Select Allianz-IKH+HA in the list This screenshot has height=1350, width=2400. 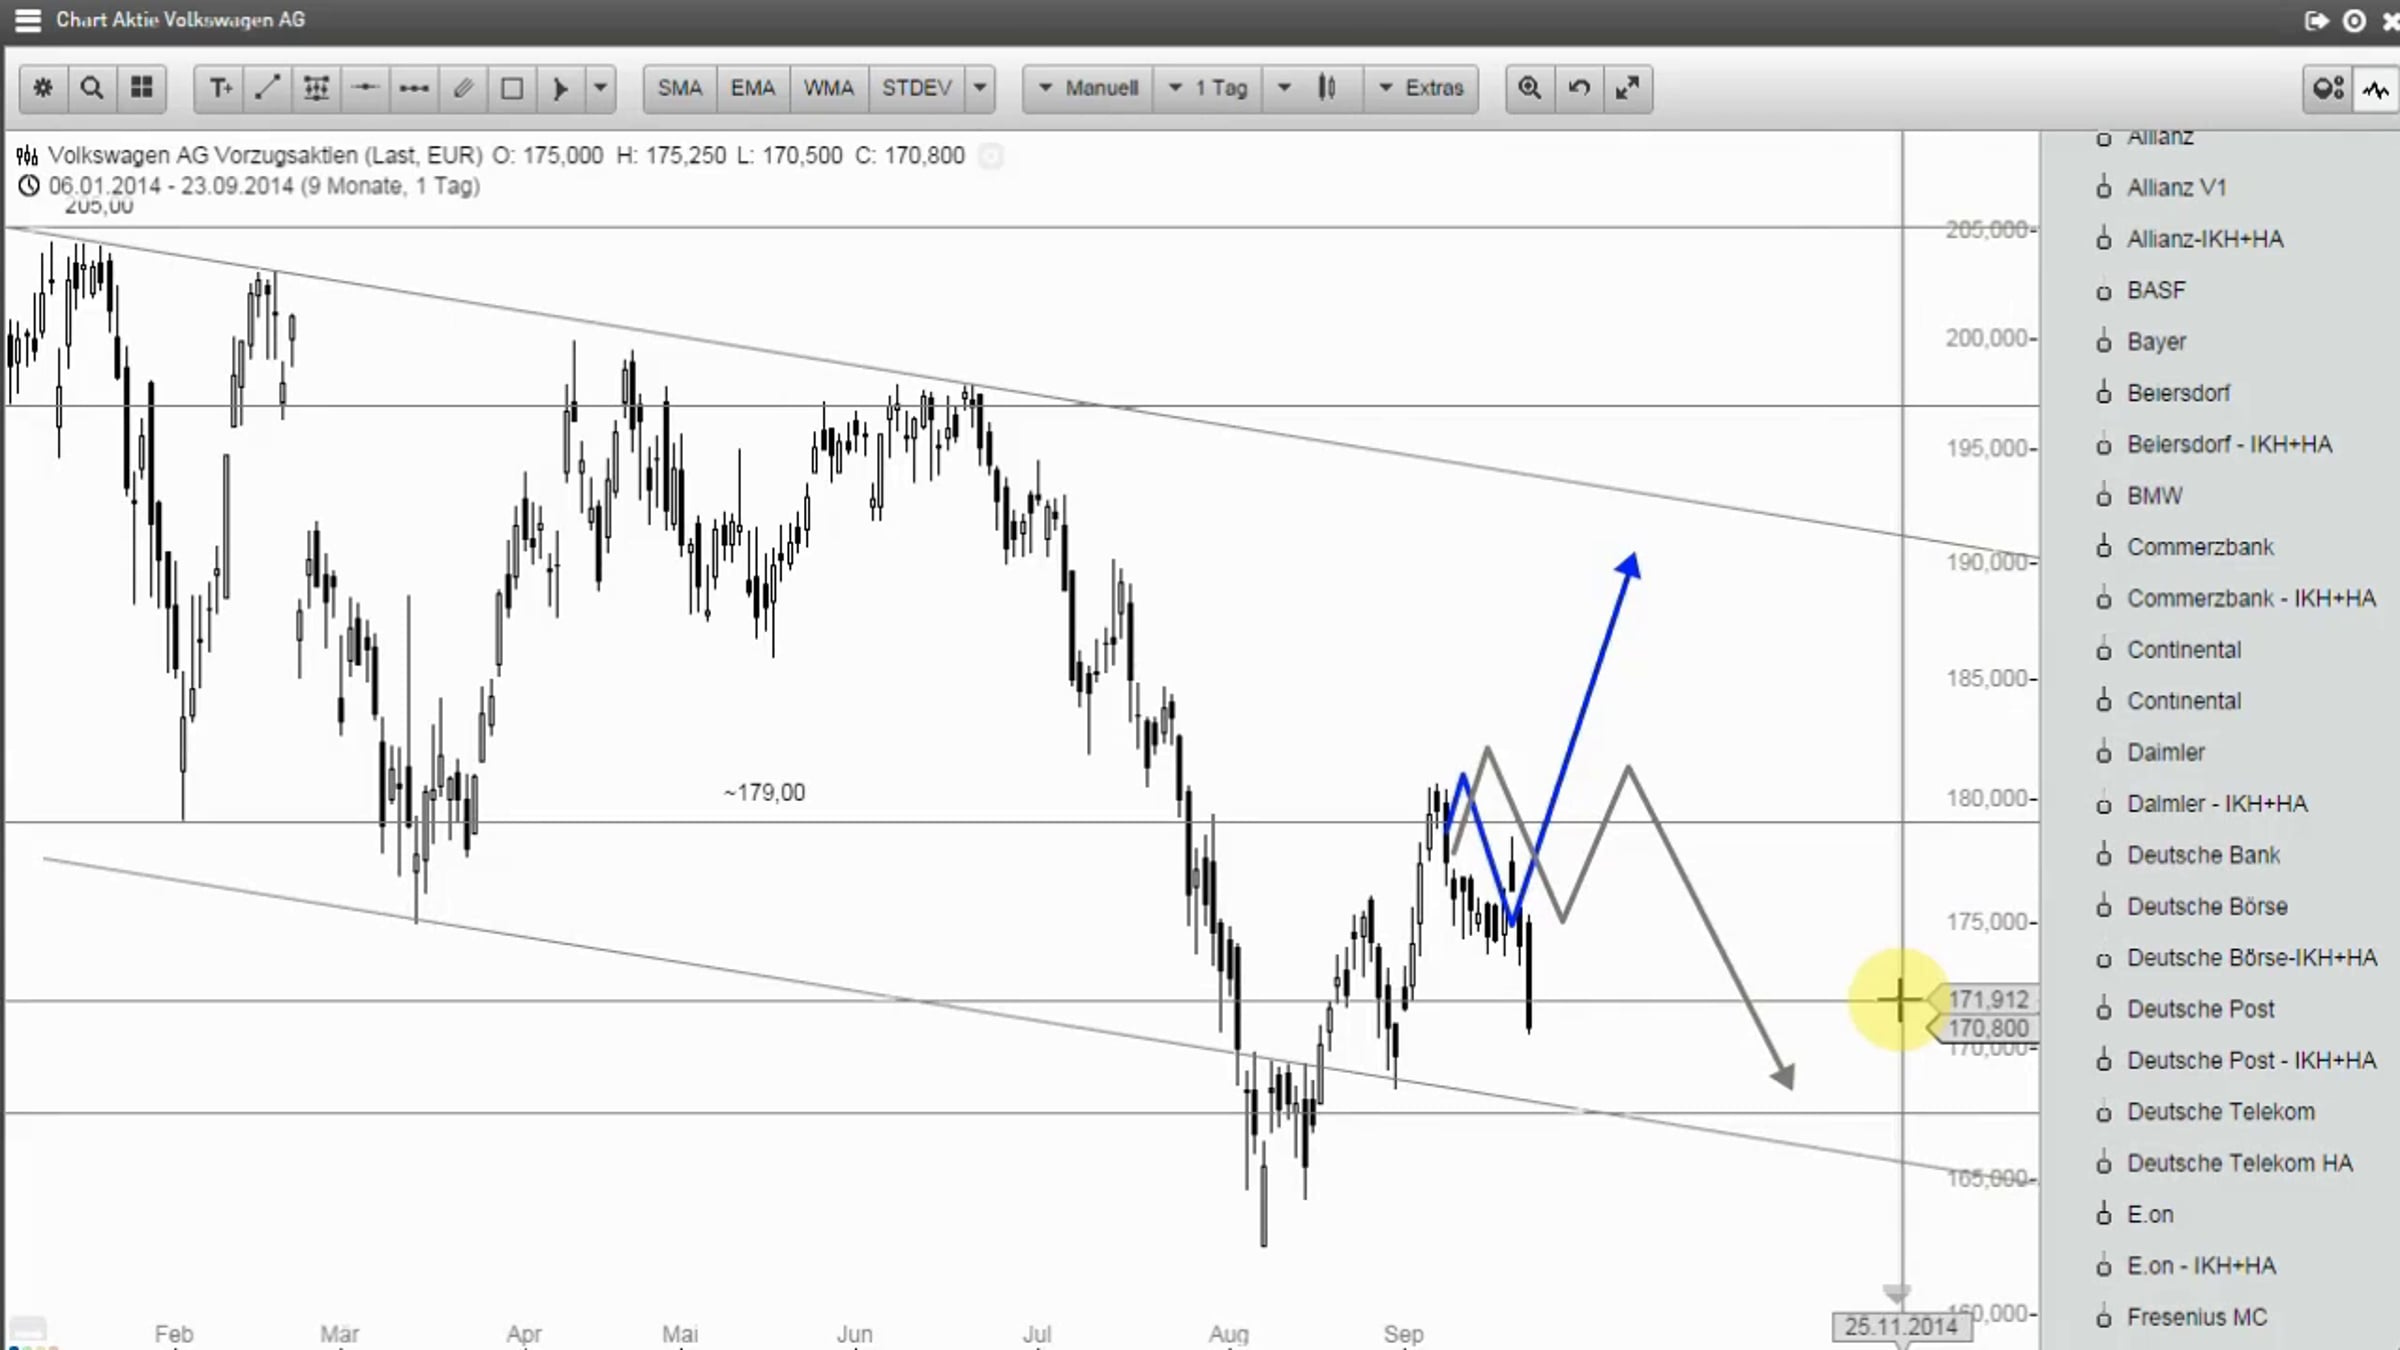[2205, 239]
